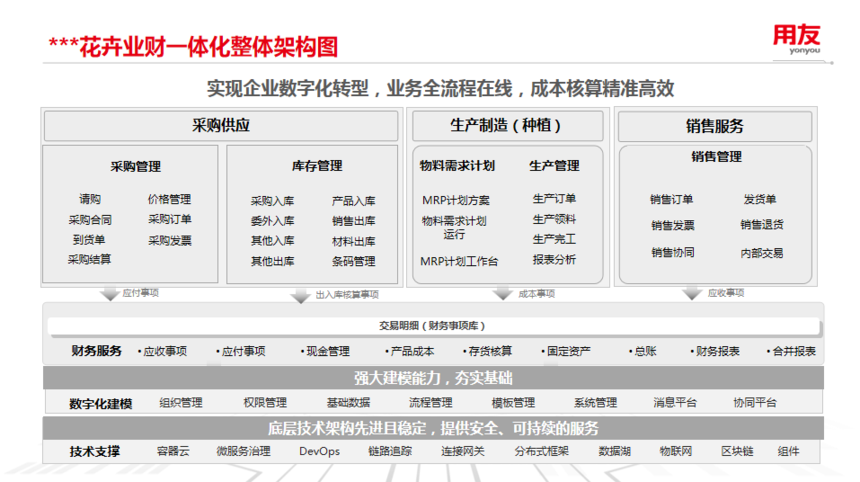The width and height of the screenshot is (860, 482).
Task: Click the 库存管理 heading
Action: (317, 166)
